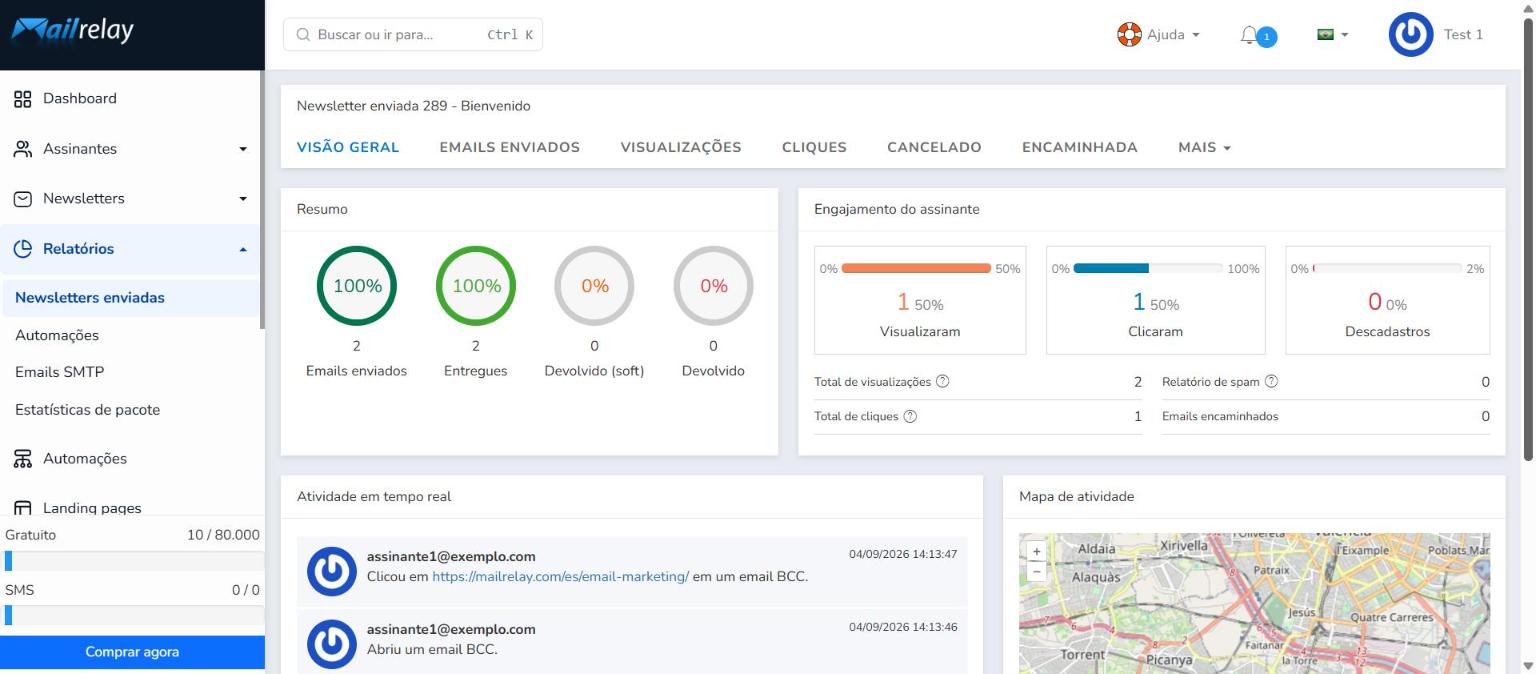
Task: Click help icon beside Relatório de spam
Action: point(1271,382)
